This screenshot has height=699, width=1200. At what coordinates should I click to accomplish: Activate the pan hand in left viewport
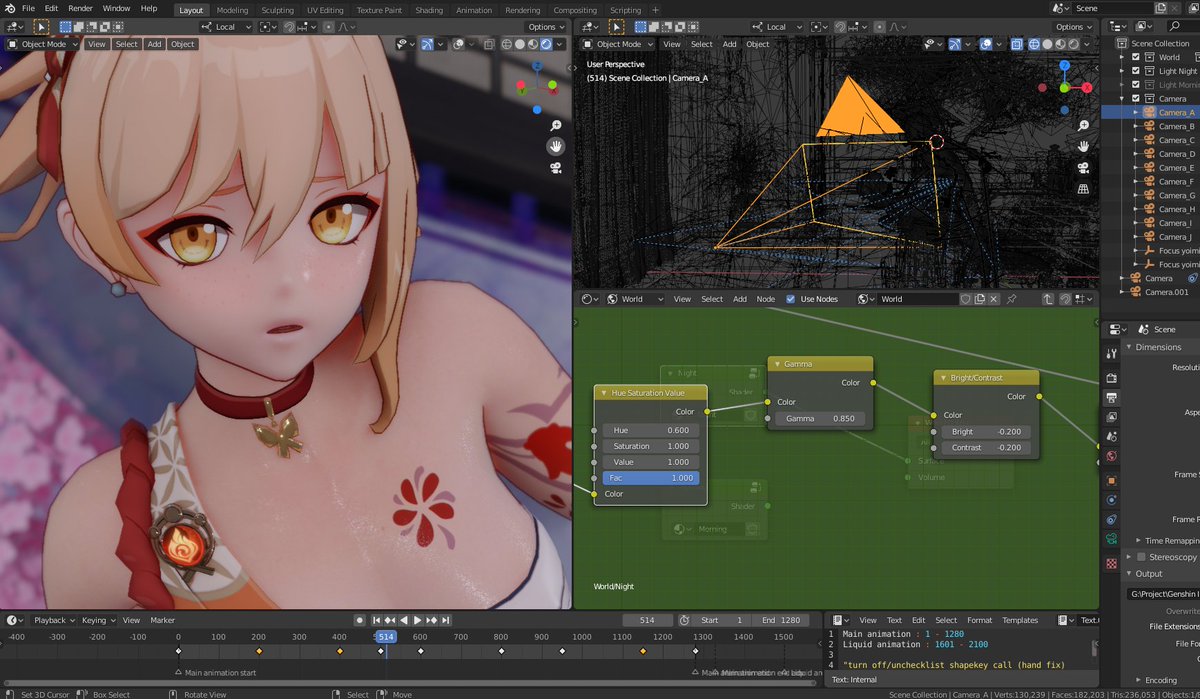[555, 146]
